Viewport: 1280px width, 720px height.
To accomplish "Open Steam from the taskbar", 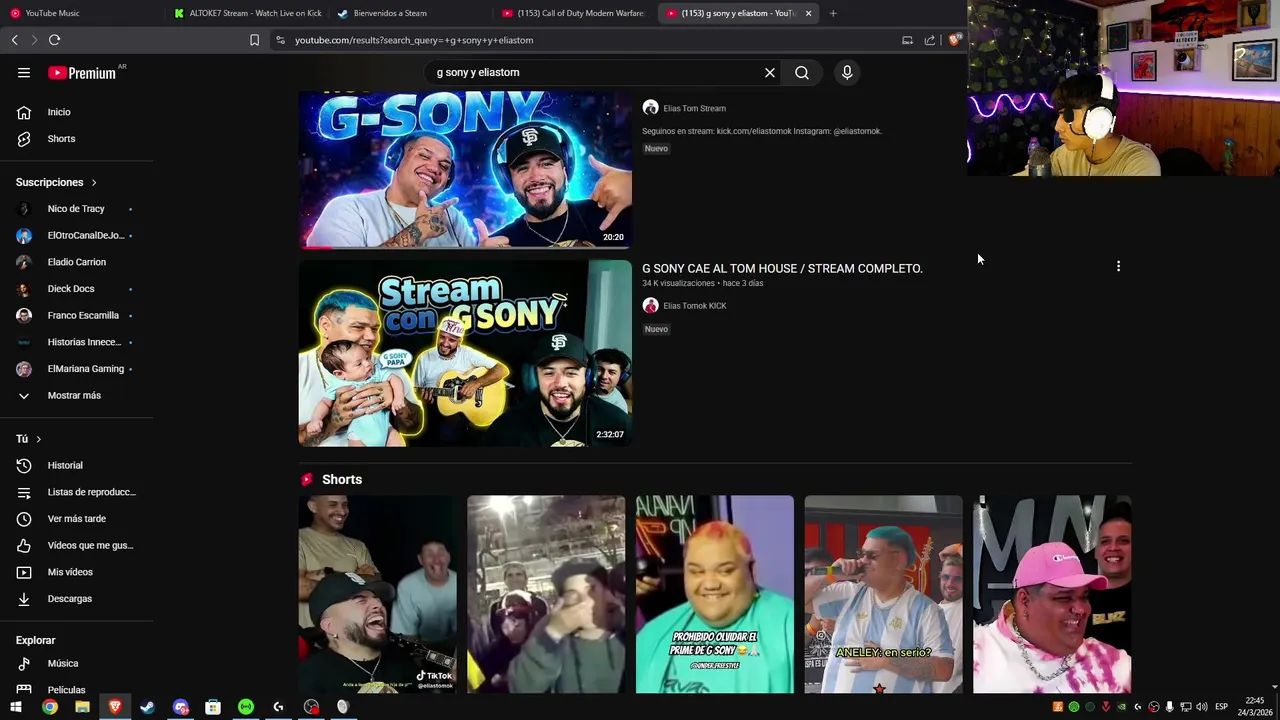I will click(147, 707).
